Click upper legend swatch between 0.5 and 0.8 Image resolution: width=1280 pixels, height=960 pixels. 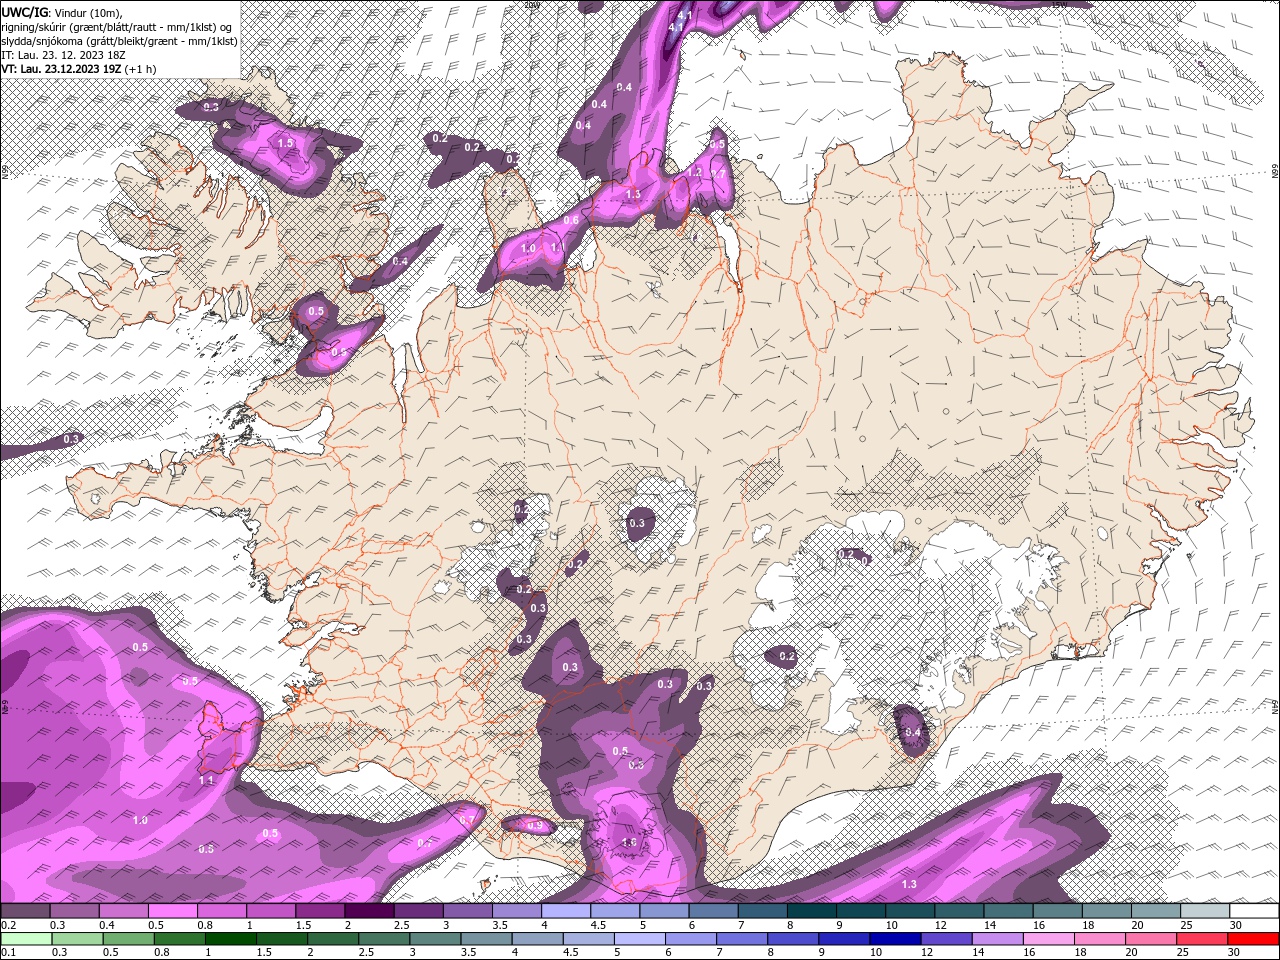(x=172, y=911)
